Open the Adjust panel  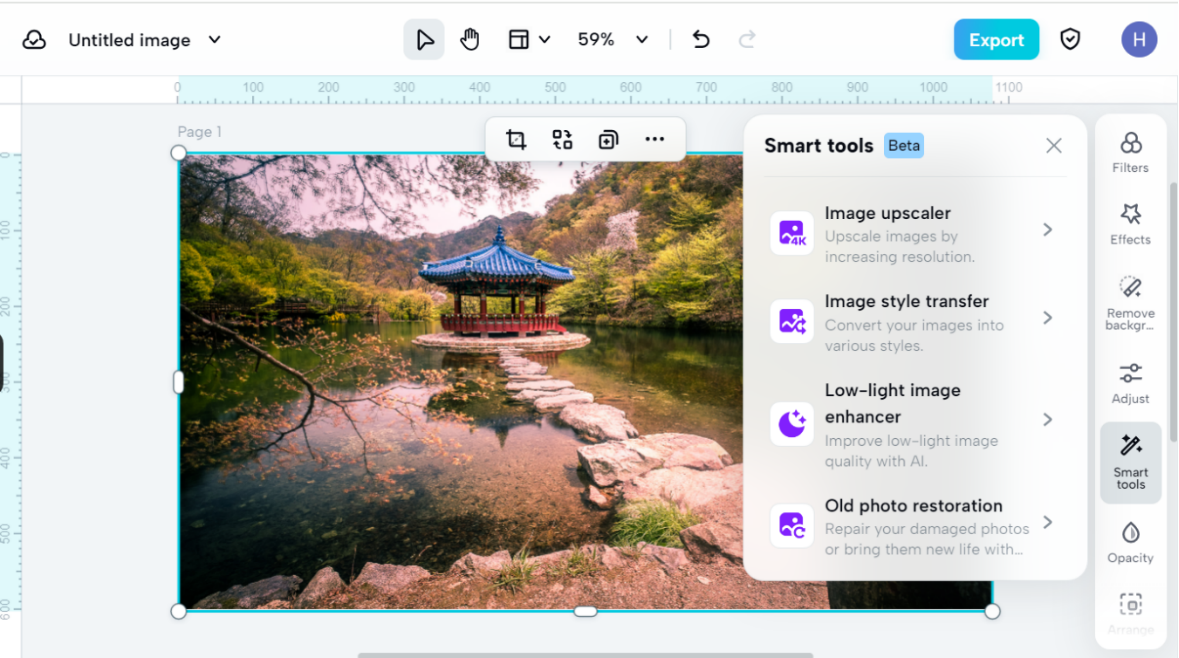[1130, 384]
